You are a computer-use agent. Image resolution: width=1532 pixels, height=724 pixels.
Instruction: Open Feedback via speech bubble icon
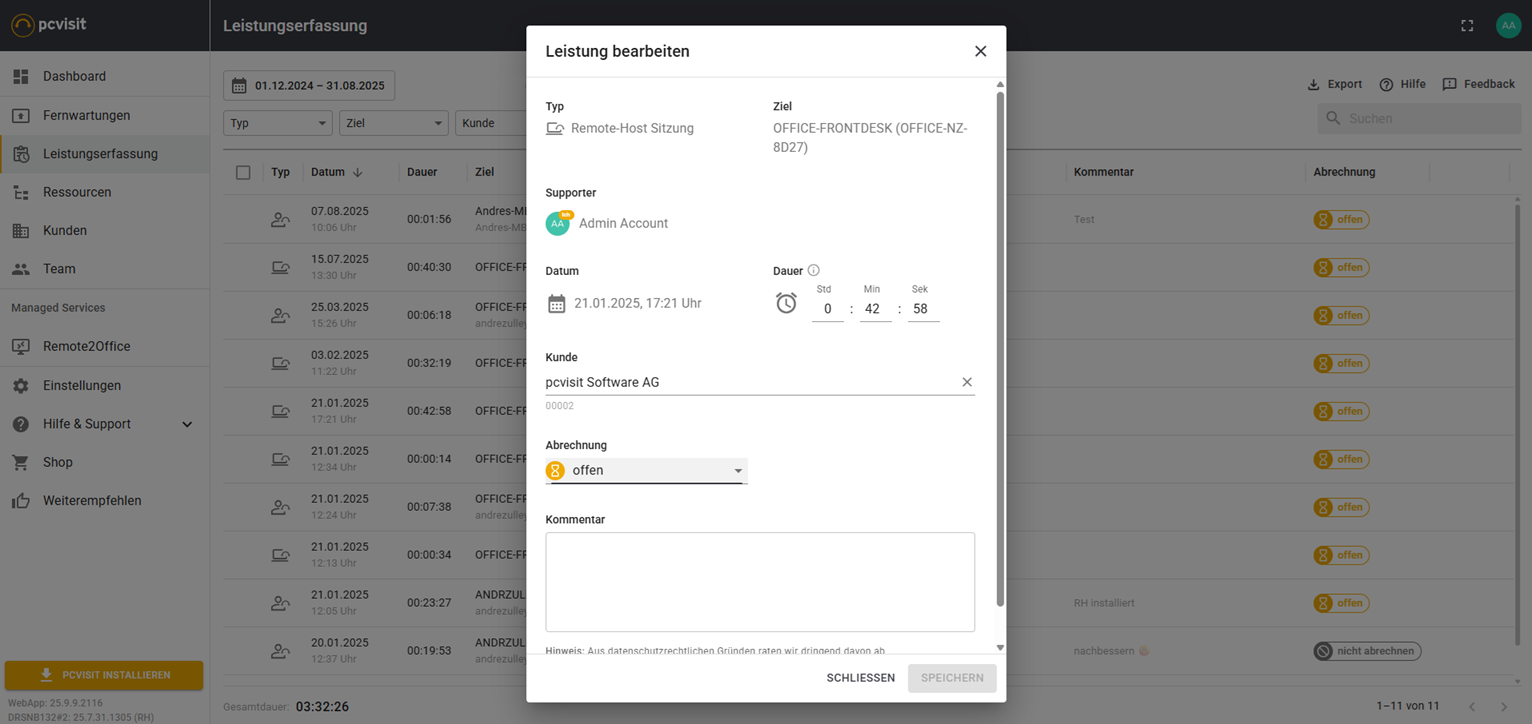point(1450,85)
